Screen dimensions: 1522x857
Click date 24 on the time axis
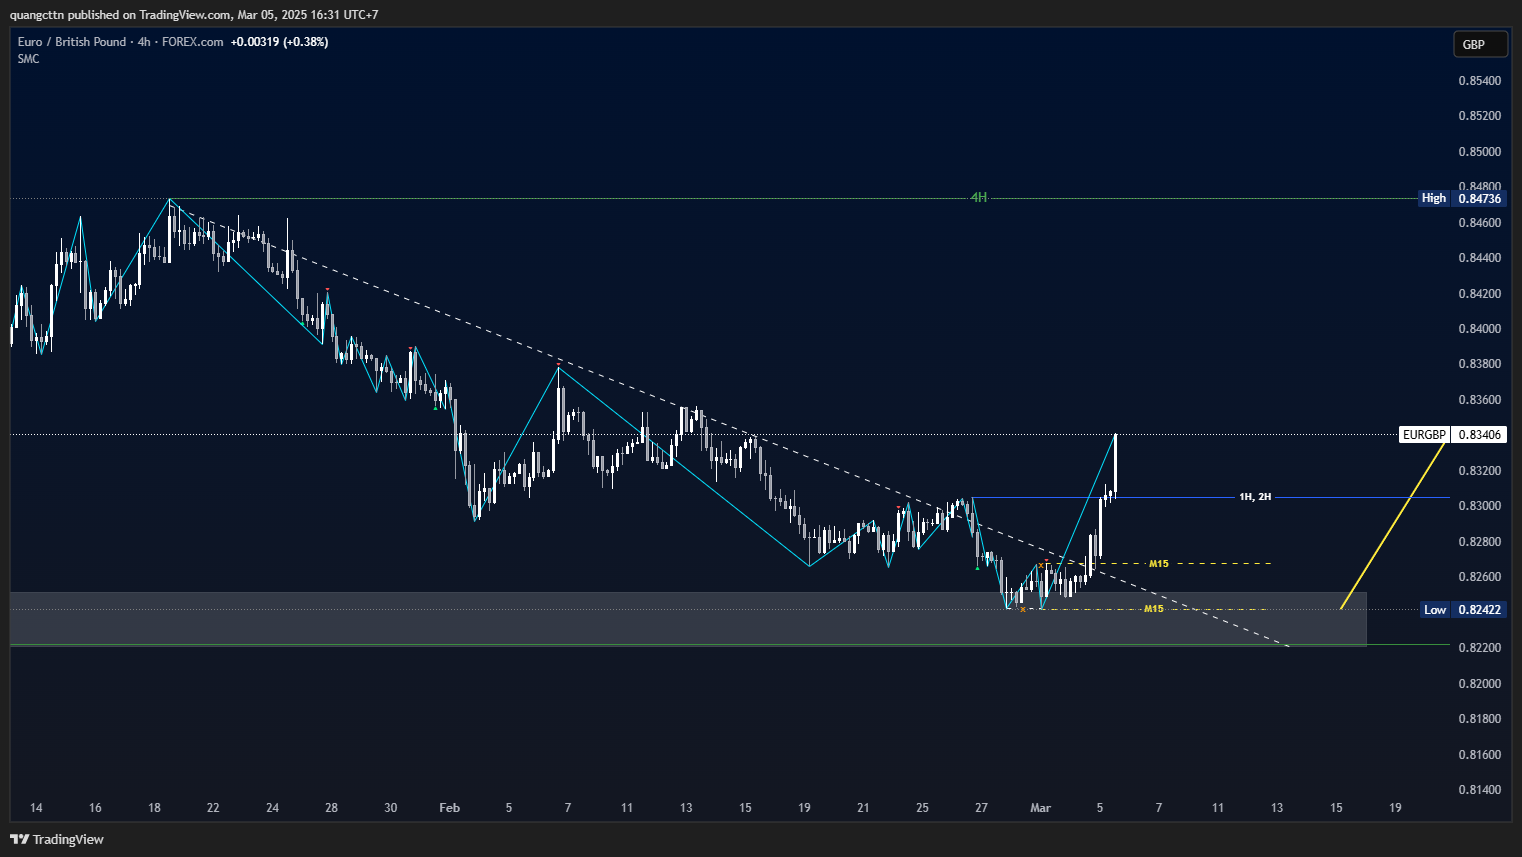click(272, 808)
